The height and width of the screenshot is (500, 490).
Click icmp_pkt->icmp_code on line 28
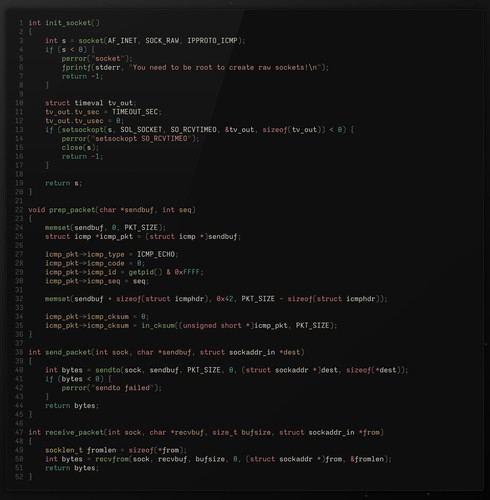coord(85,263)
